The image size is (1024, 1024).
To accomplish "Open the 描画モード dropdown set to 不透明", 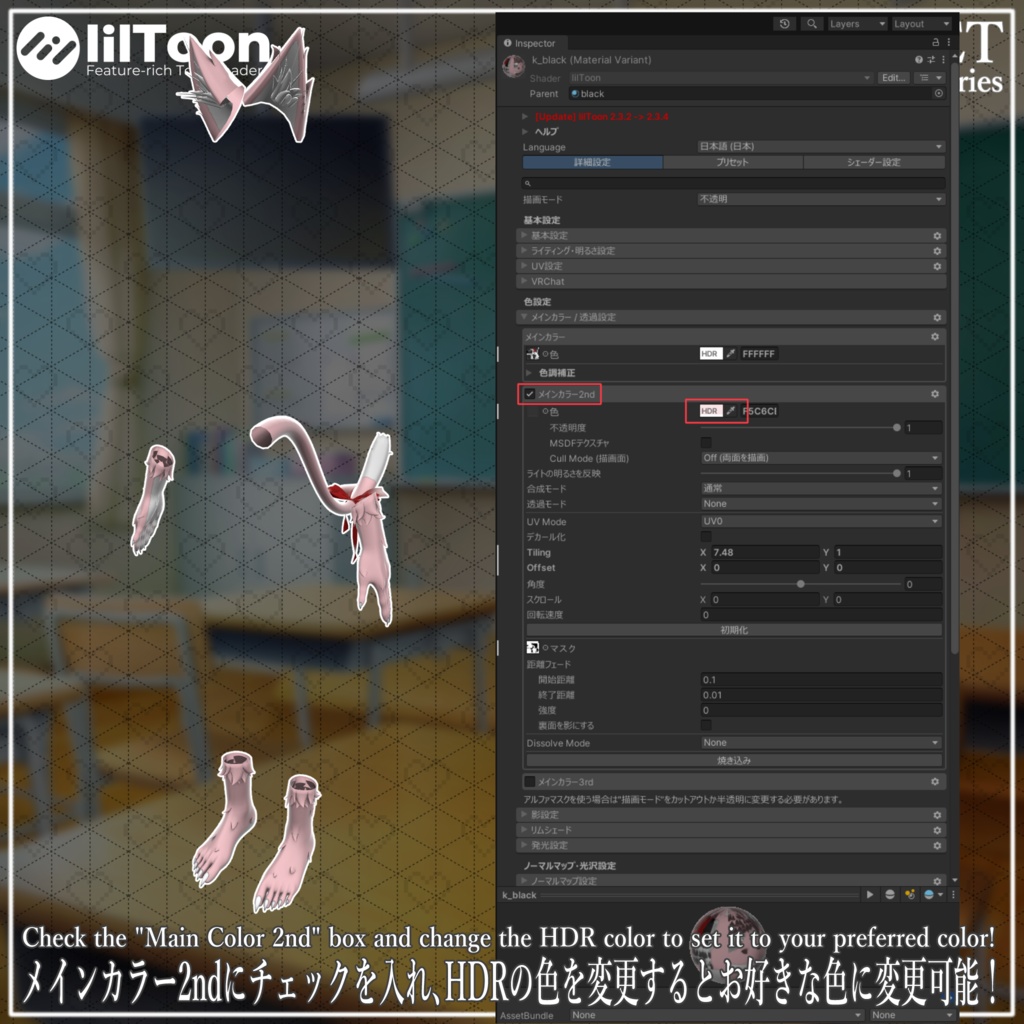I will click(x=821, y=199).
